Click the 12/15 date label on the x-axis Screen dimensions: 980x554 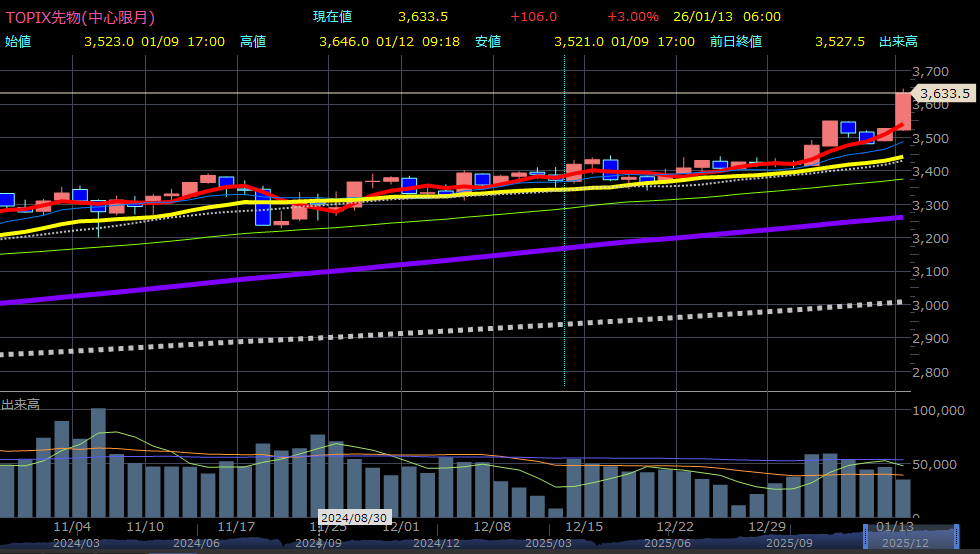pyautogui.click(x=583, y=526)
